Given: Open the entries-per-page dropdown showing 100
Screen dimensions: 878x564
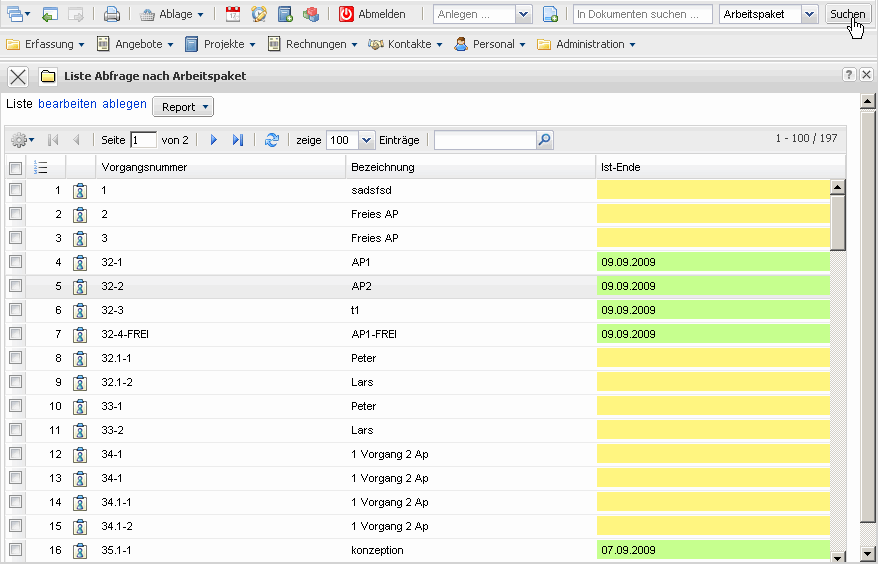Looking at the screenshot, I should pyautogui.click(x=365, y=140).
